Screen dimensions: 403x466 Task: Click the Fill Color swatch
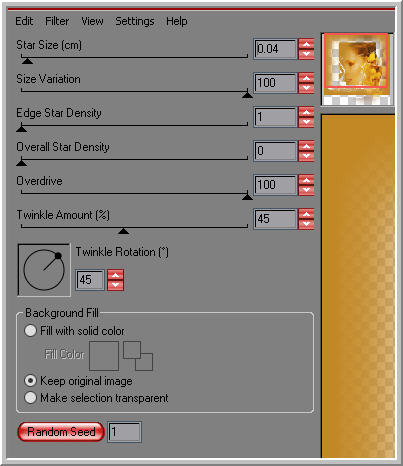[x=104, y=356]
